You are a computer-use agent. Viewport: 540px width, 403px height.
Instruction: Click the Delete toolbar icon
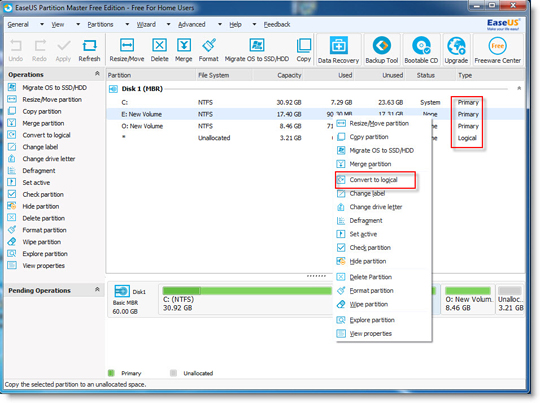coord(159,50)
